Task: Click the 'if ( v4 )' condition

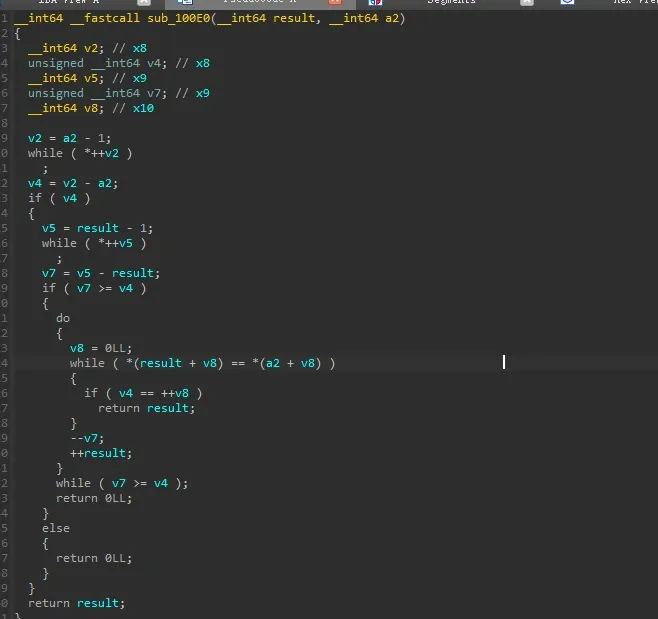Action: pos(59,198)
